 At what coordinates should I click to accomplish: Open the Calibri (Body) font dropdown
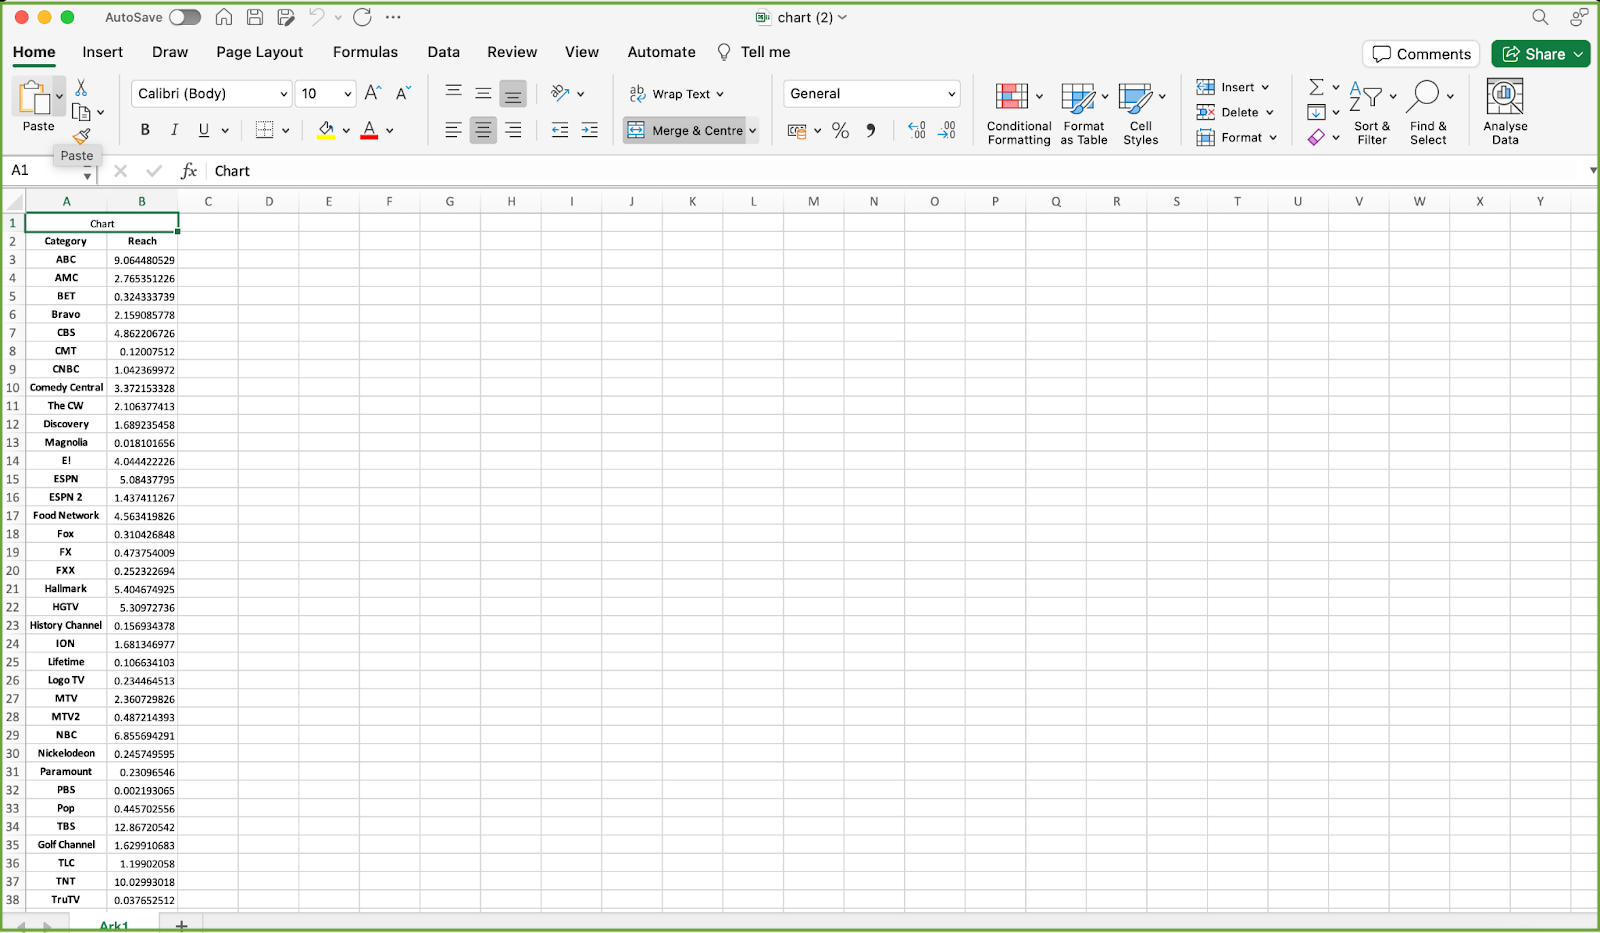tap(283, 94)
